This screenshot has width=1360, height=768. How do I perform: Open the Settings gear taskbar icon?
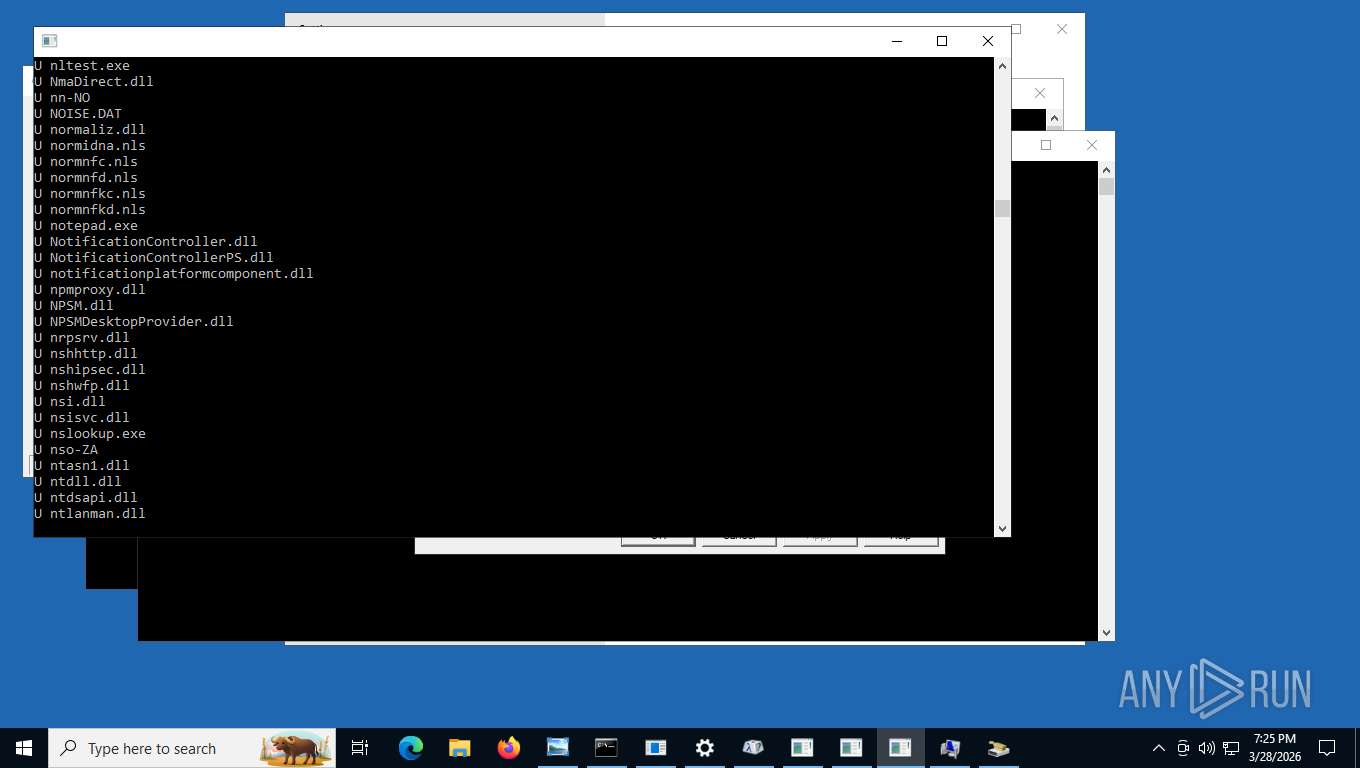point(704,748)
